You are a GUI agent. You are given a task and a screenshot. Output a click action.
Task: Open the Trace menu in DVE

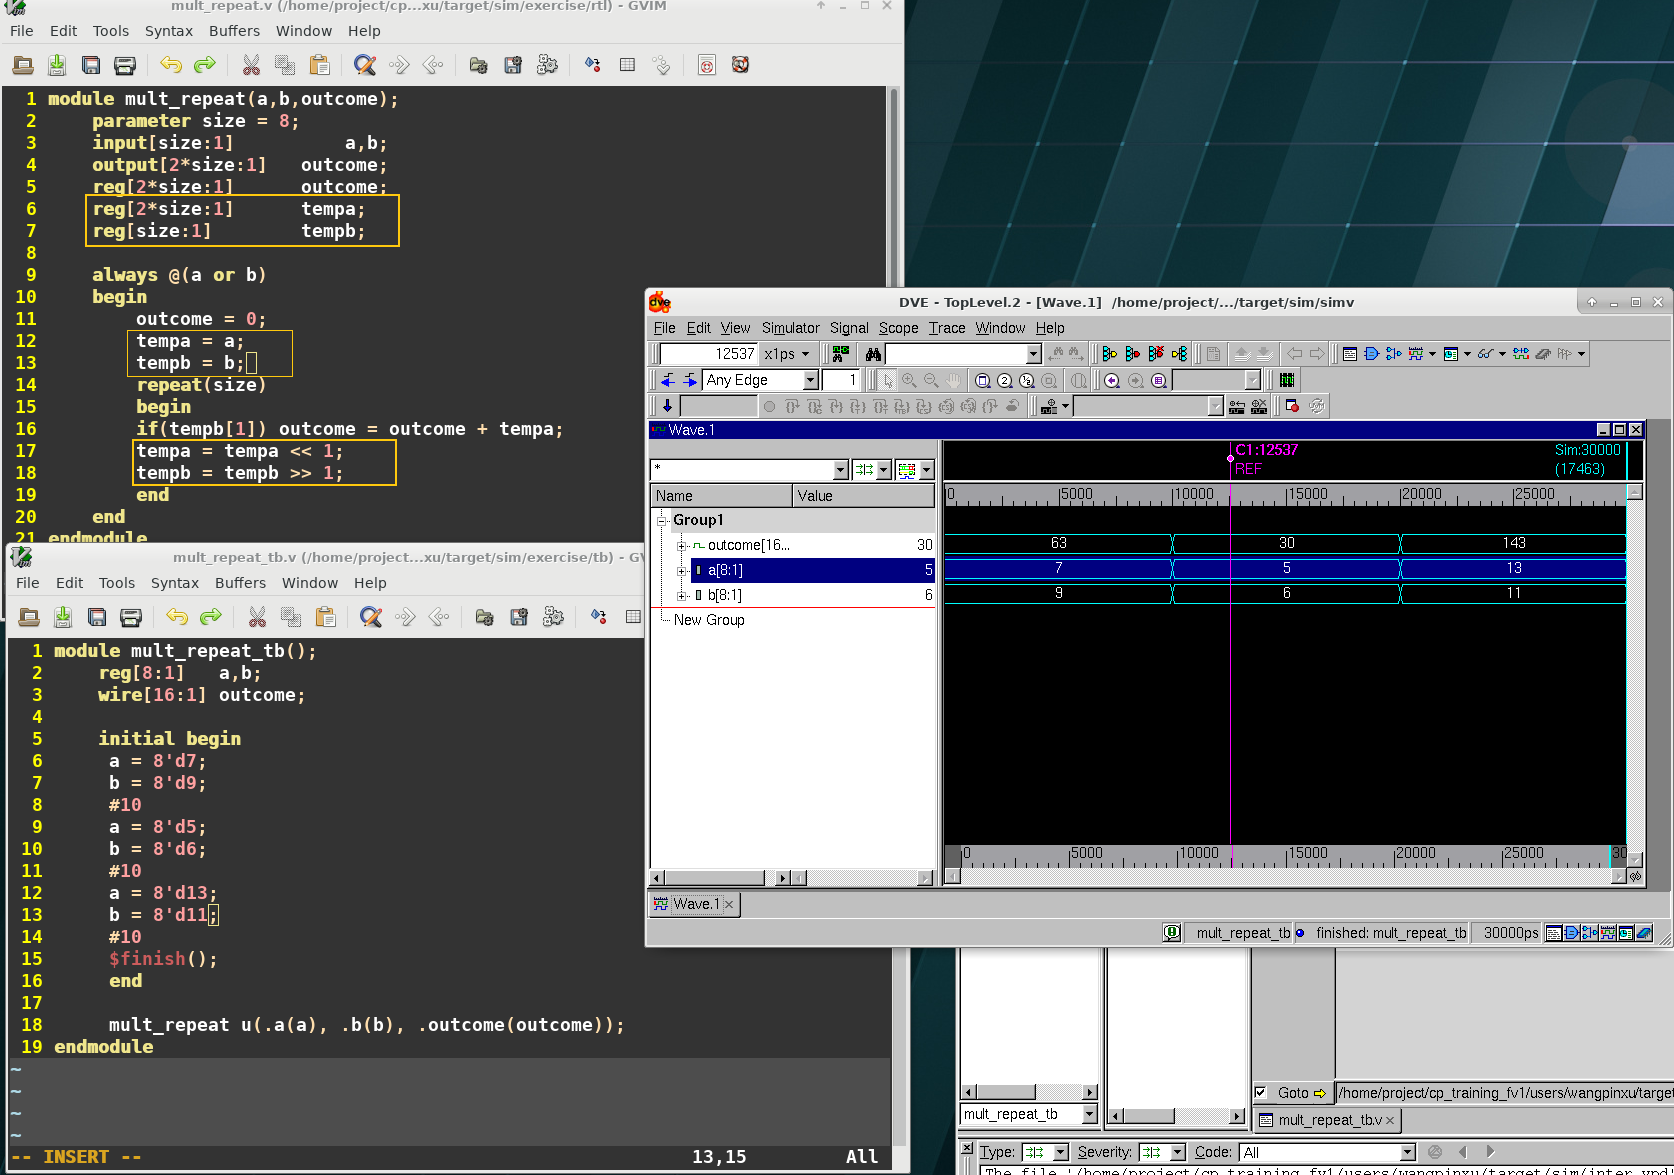pos(947,328)
